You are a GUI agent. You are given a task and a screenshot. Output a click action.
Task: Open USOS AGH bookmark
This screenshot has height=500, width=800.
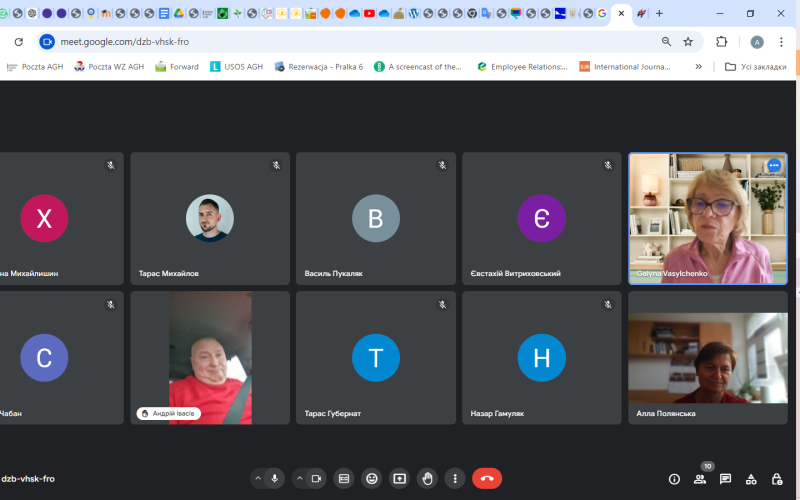tap(237, 67)
